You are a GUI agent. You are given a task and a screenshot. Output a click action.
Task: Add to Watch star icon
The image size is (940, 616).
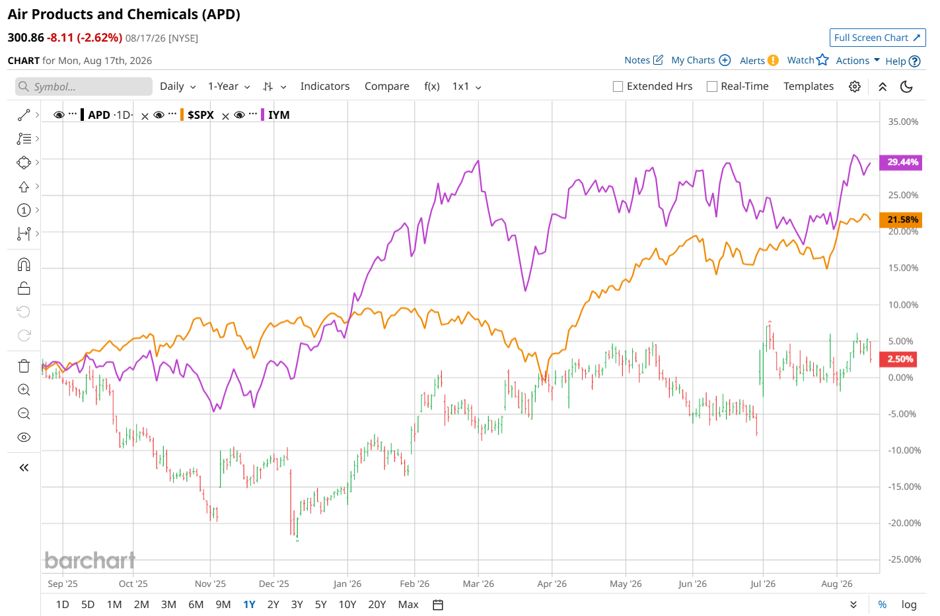coord(822,60)
